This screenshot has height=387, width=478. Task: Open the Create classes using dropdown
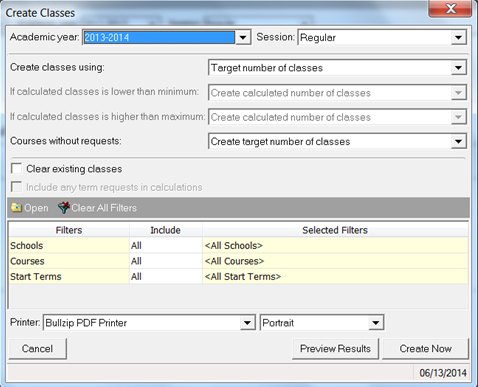(459, 68)
